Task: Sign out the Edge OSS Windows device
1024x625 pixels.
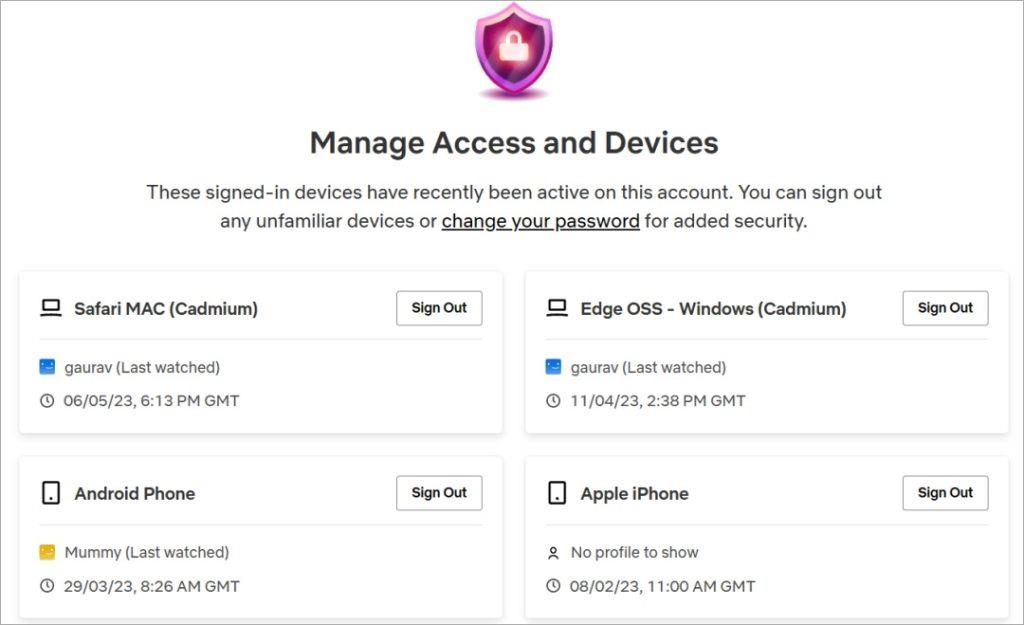Action: pos(945,308)
